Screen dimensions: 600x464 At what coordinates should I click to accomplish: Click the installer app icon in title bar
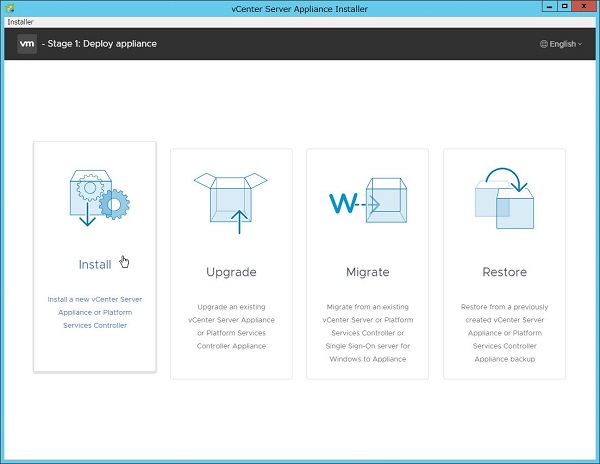tap(9, 8)
